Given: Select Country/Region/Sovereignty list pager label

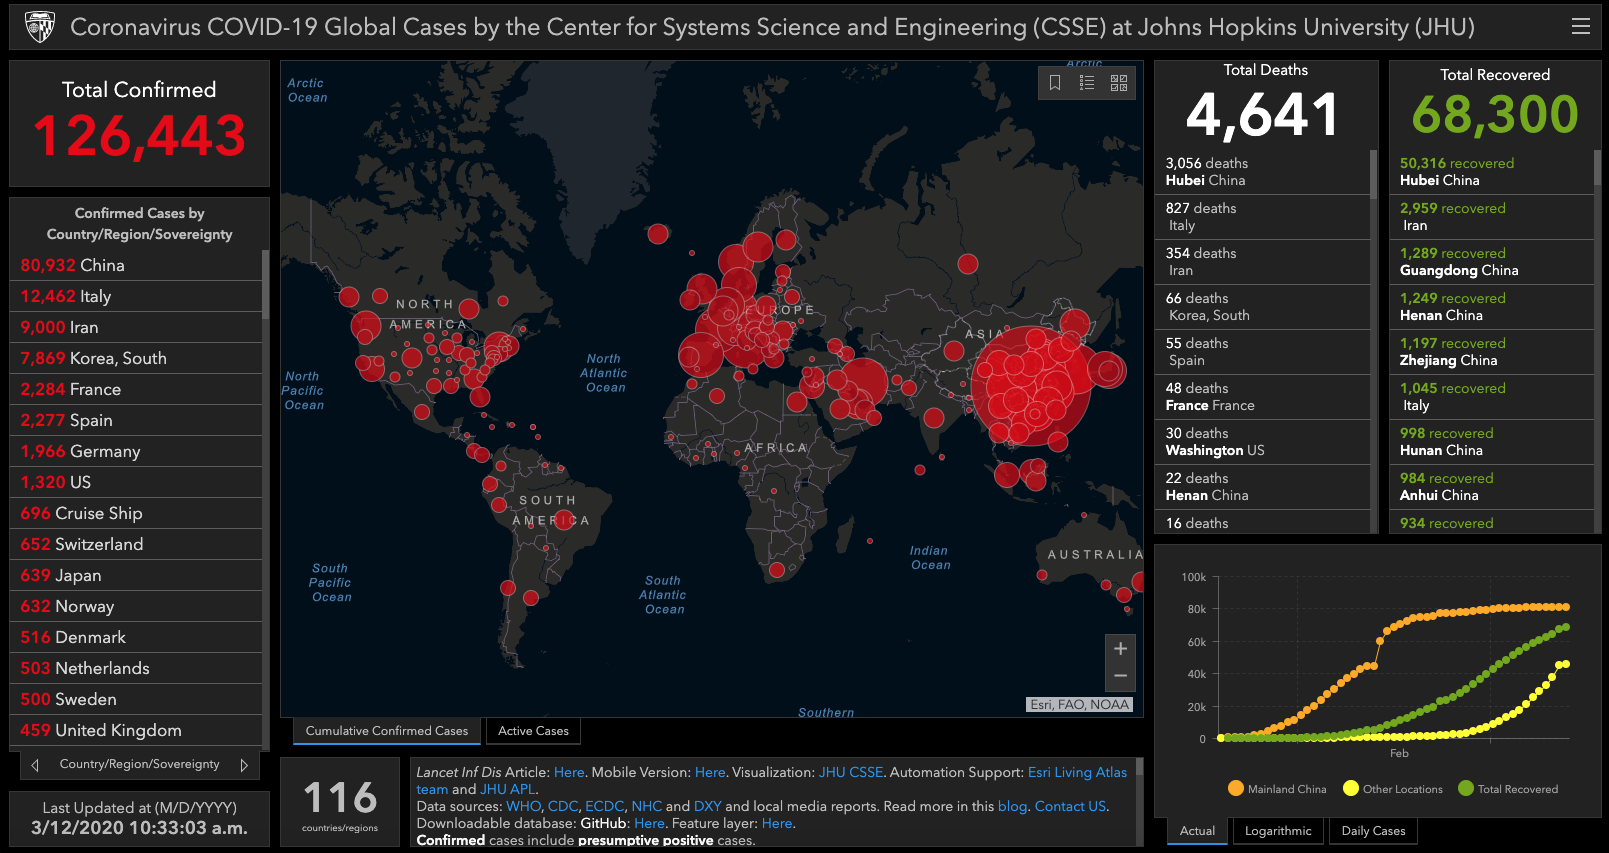Looking at the screenshot, I should coord(139,764).
